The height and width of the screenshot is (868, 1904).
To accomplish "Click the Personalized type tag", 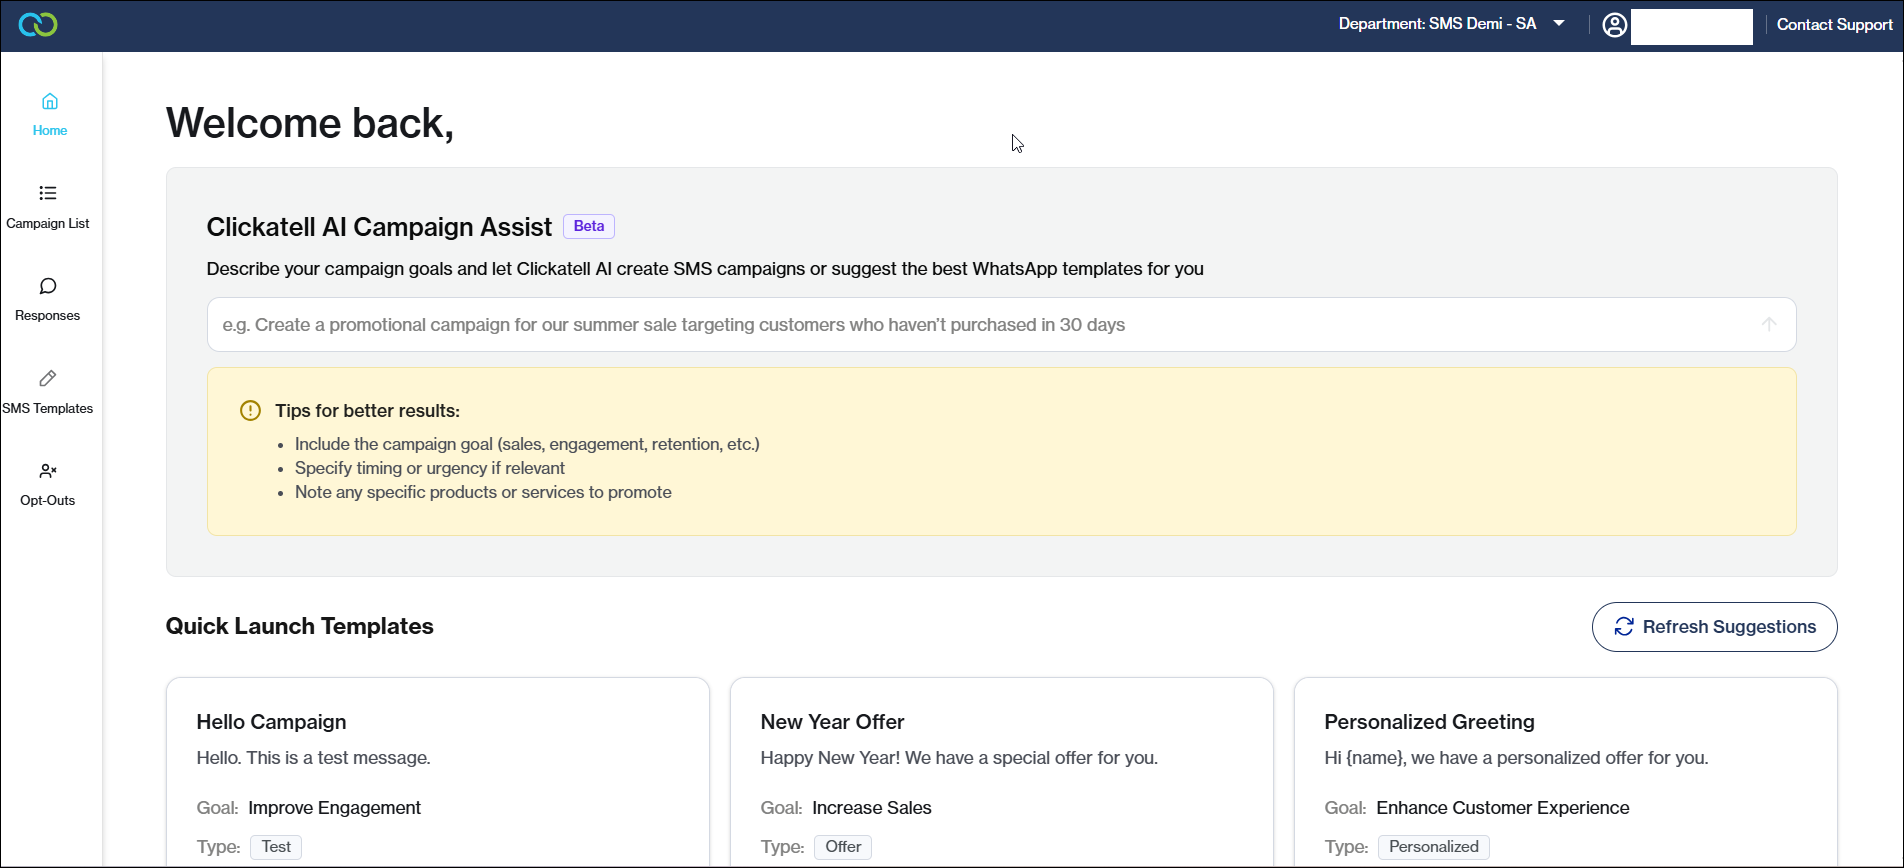I will point(1433,847).
